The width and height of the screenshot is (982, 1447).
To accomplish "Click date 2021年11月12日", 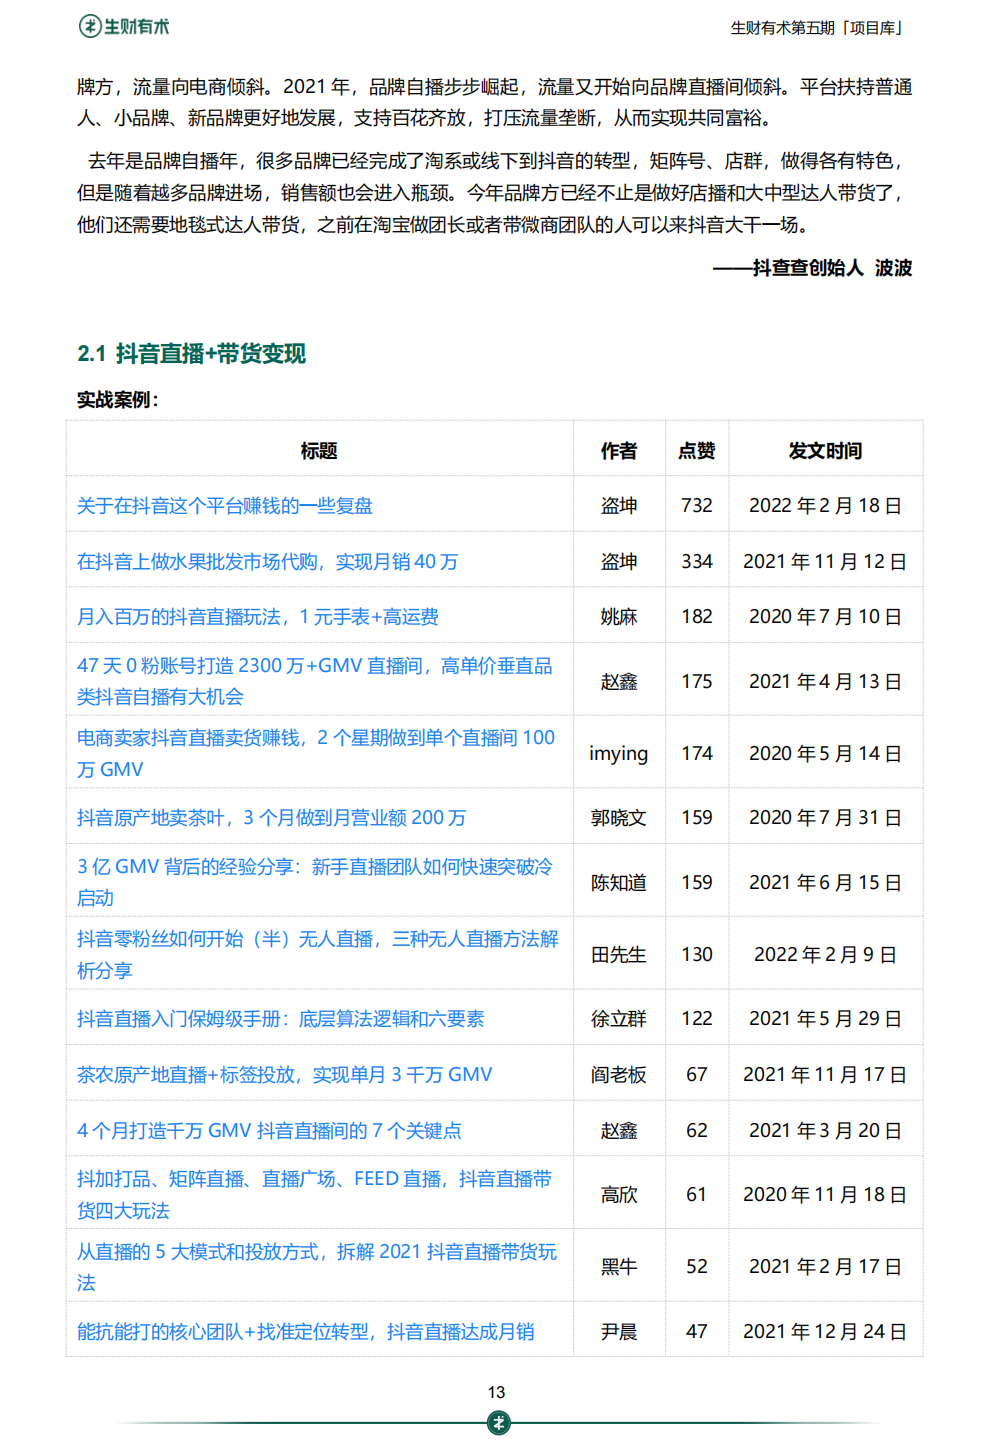I will coord(825,562).
